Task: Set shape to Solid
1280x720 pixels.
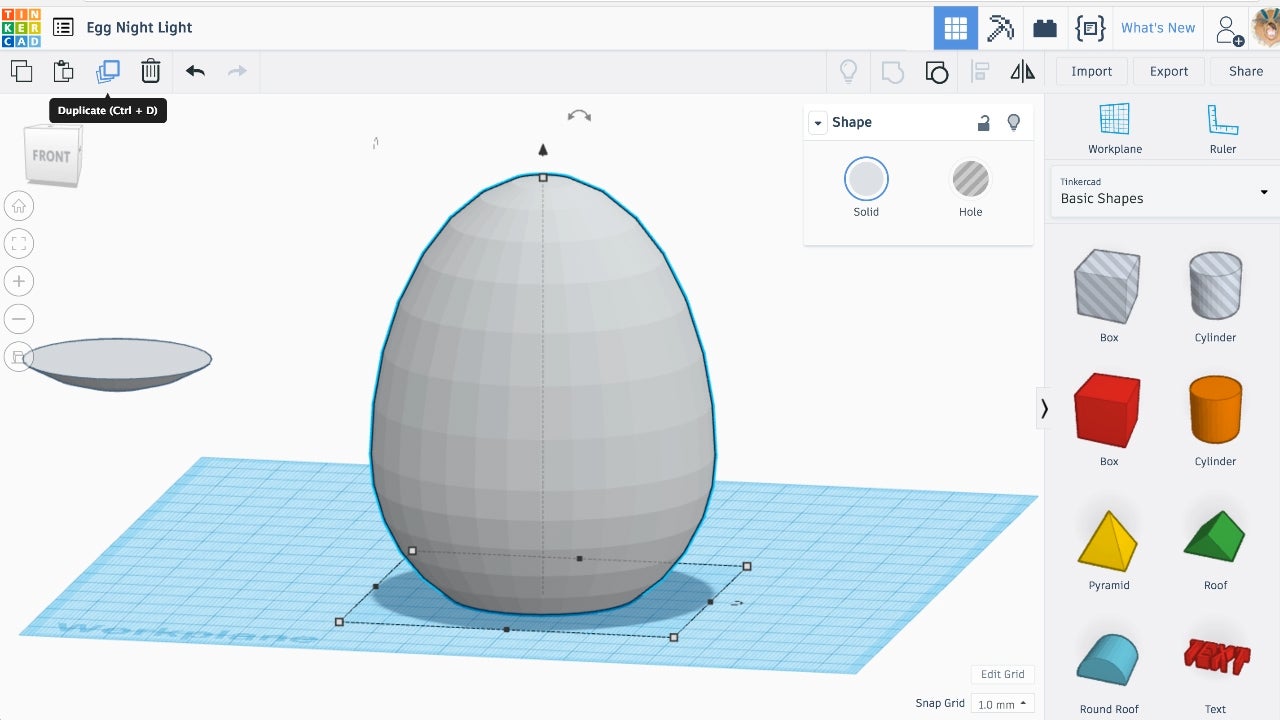Action: click(866, 180)
